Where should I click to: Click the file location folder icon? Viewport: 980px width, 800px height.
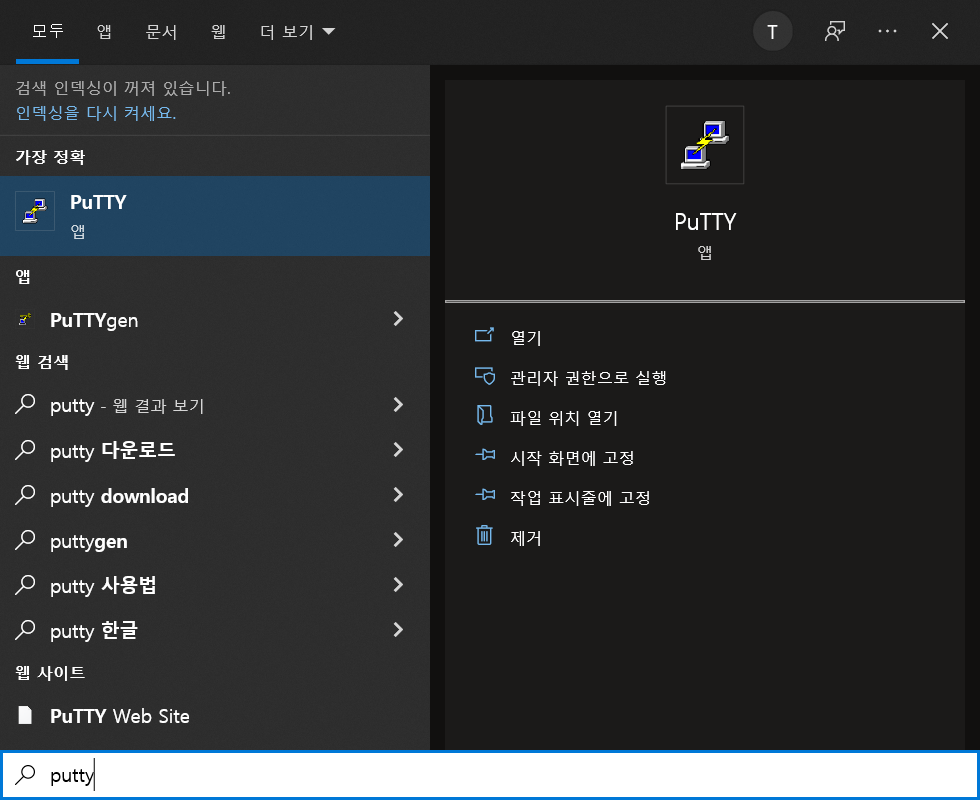pyautogui.click(x=484, y=415)
